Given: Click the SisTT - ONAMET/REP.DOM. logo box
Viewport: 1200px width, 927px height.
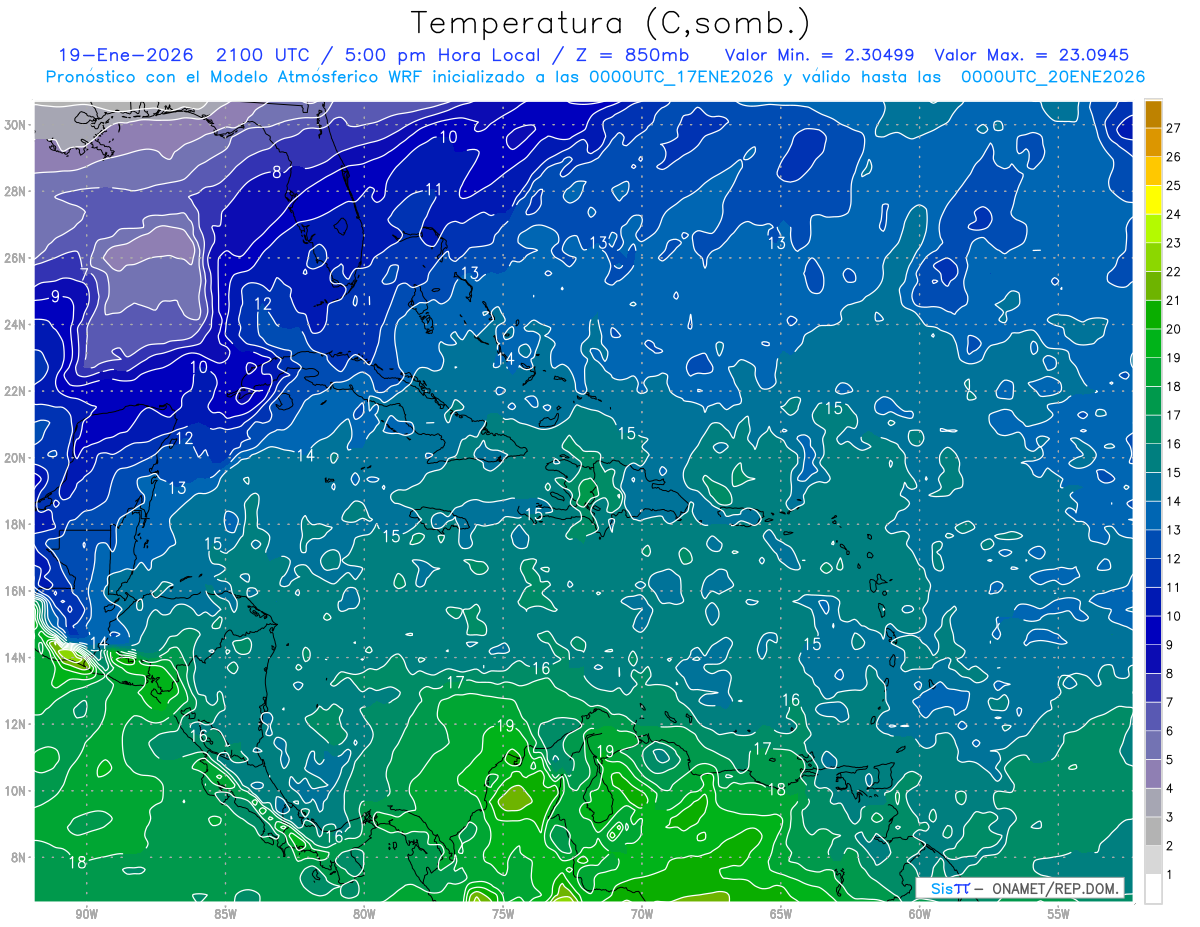Looking at the screenshot, I should [1021, 888].
